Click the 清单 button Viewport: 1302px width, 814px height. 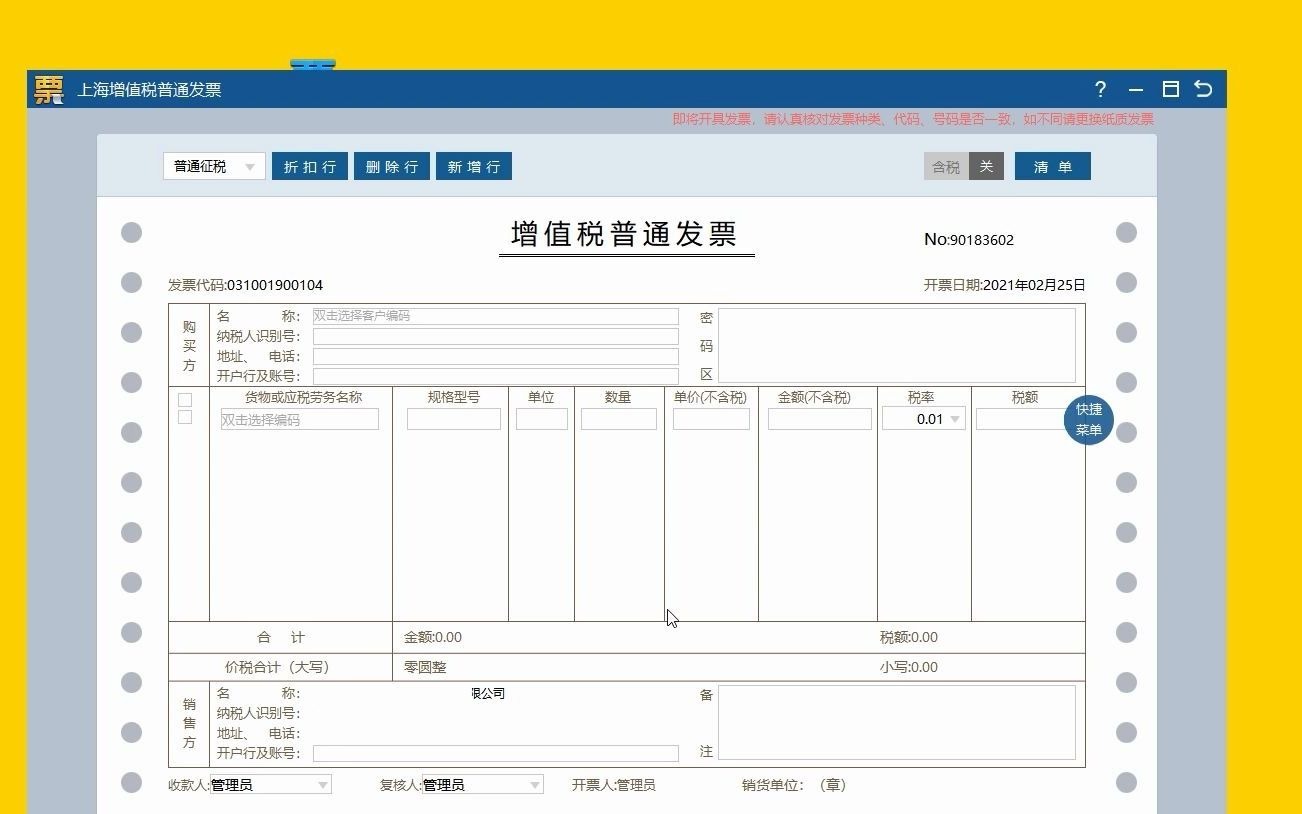[1052, 166]
